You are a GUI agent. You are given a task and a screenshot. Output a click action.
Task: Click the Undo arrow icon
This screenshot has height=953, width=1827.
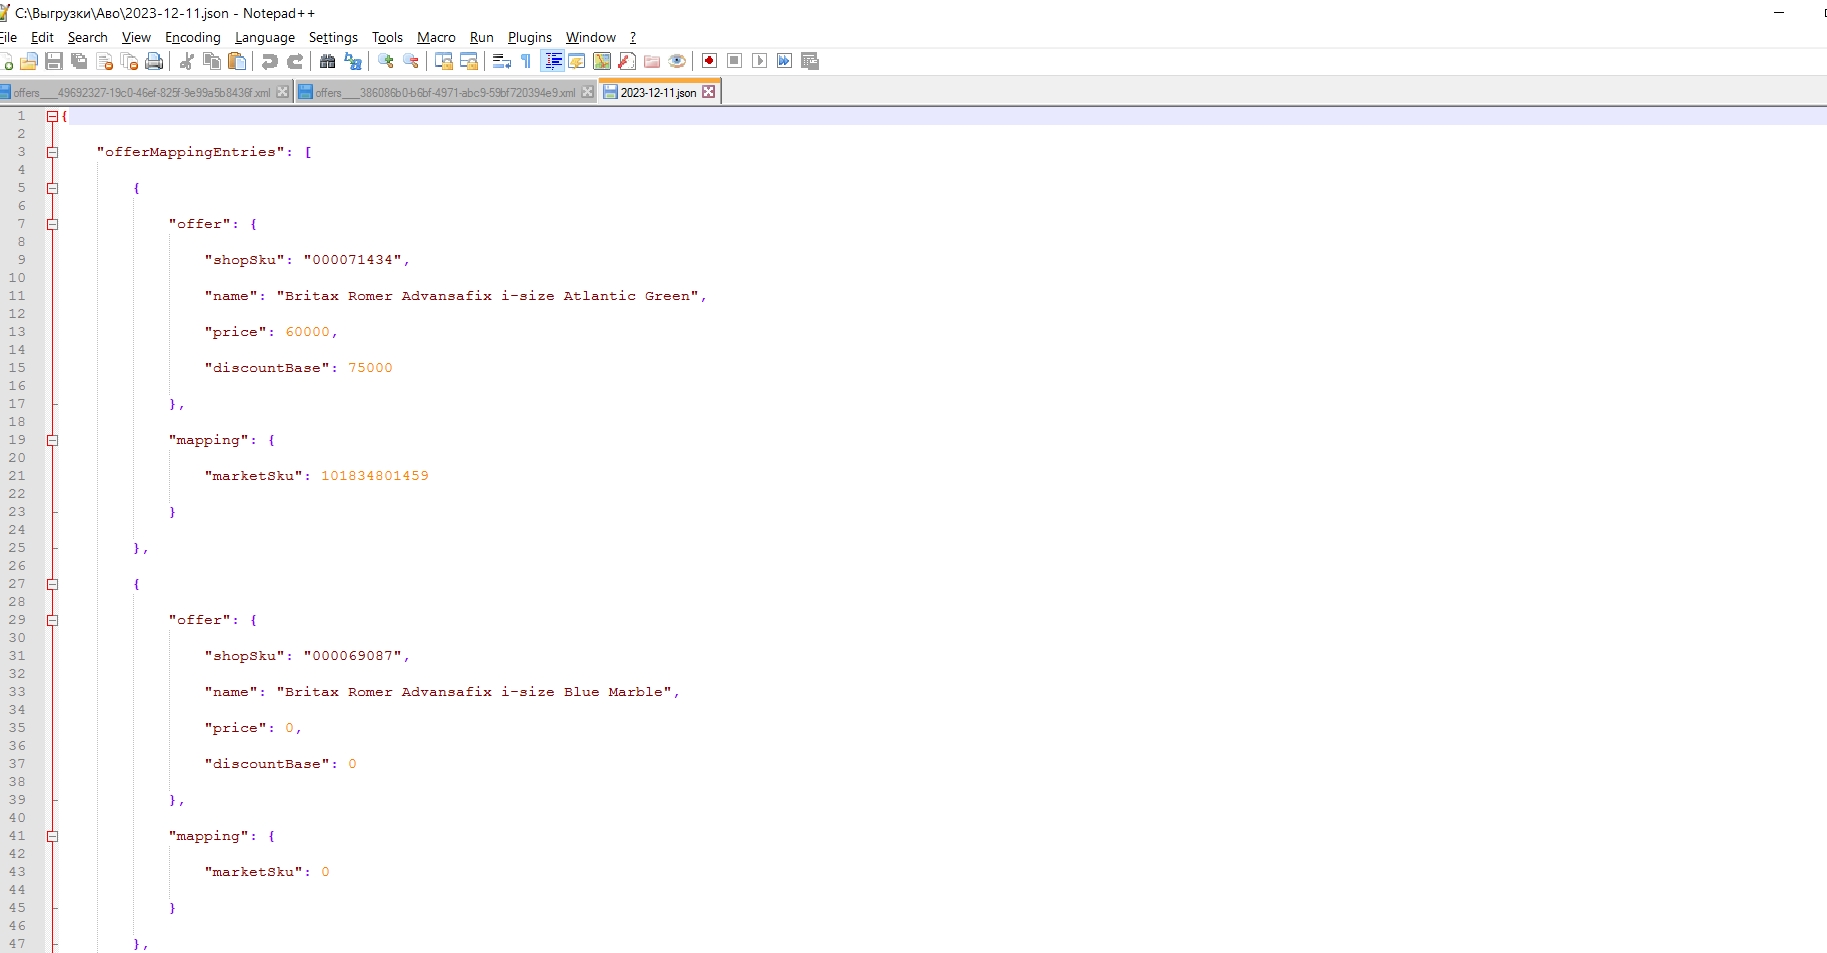pos(269,61)
